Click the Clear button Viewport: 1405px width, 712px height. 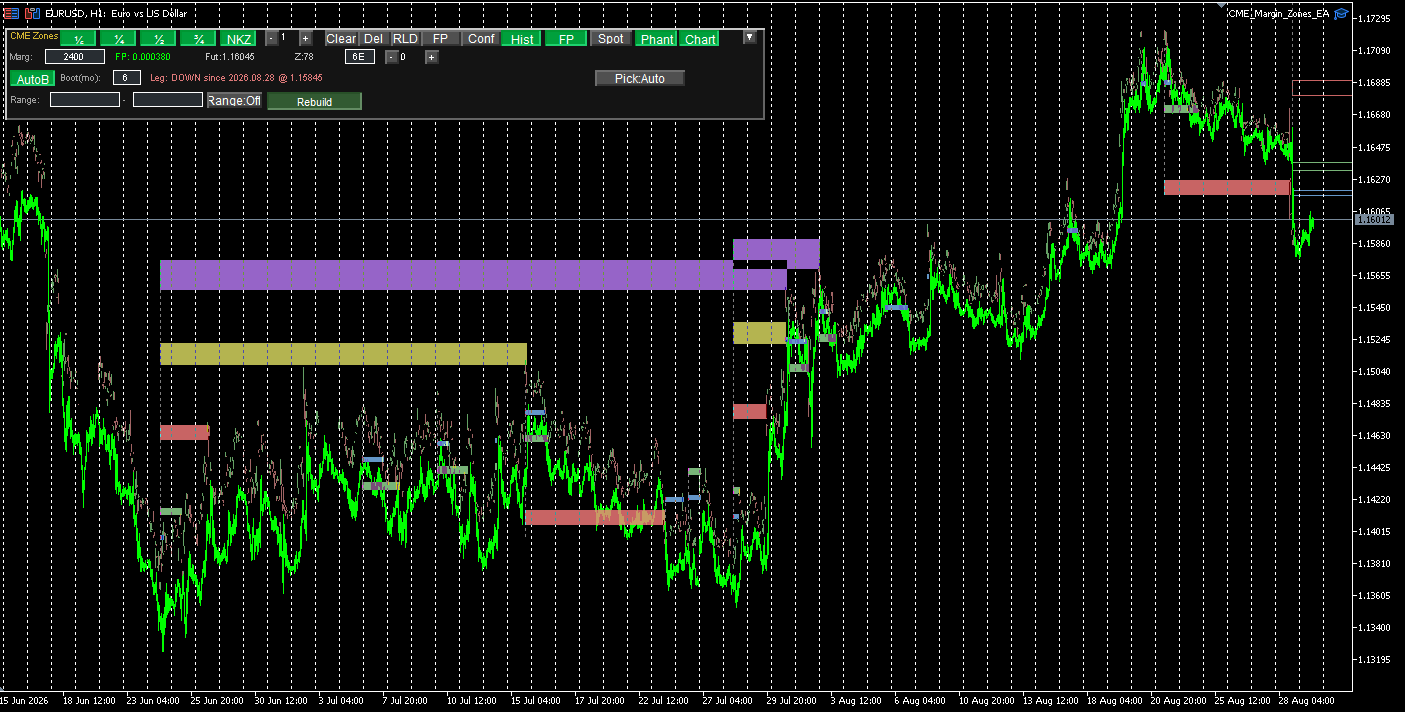[341, 39]
